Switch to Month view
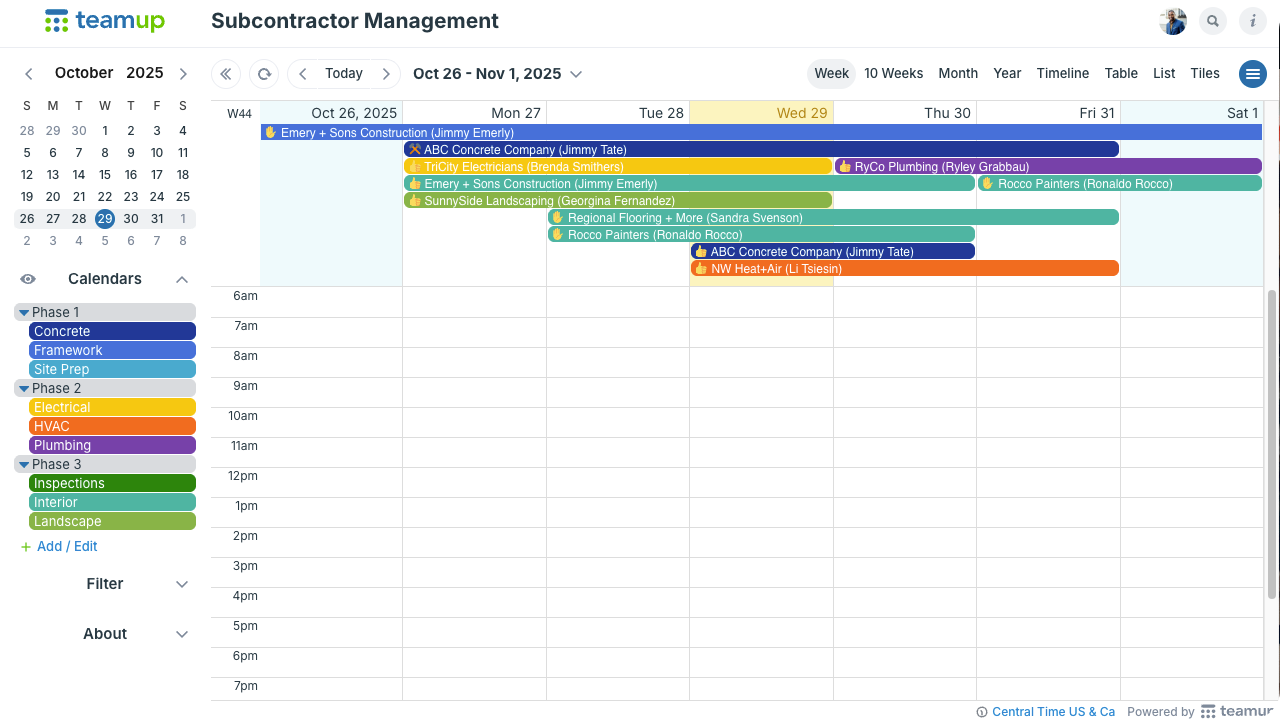This screenshot has height=720, width=1280. [x=958, y=74]
